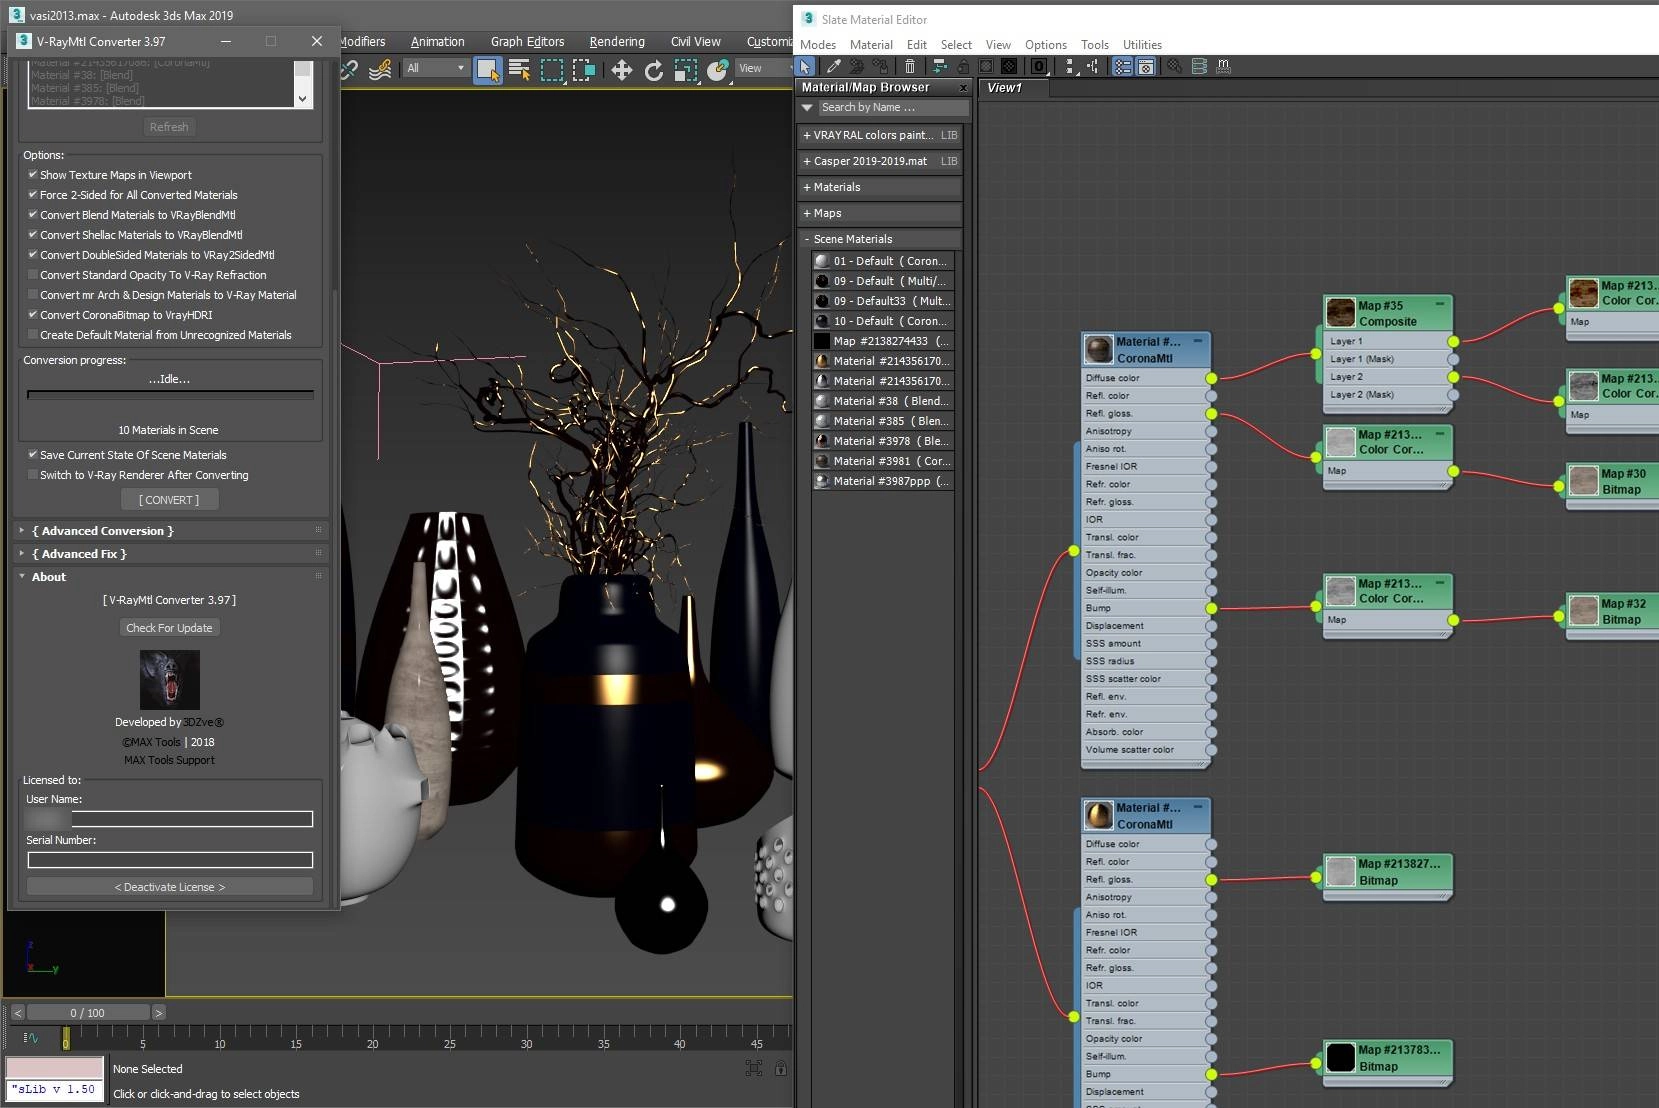Click the Refresh button
Image resolution: width=1659 pixels, height=1108 pixels.
[169, 127]
